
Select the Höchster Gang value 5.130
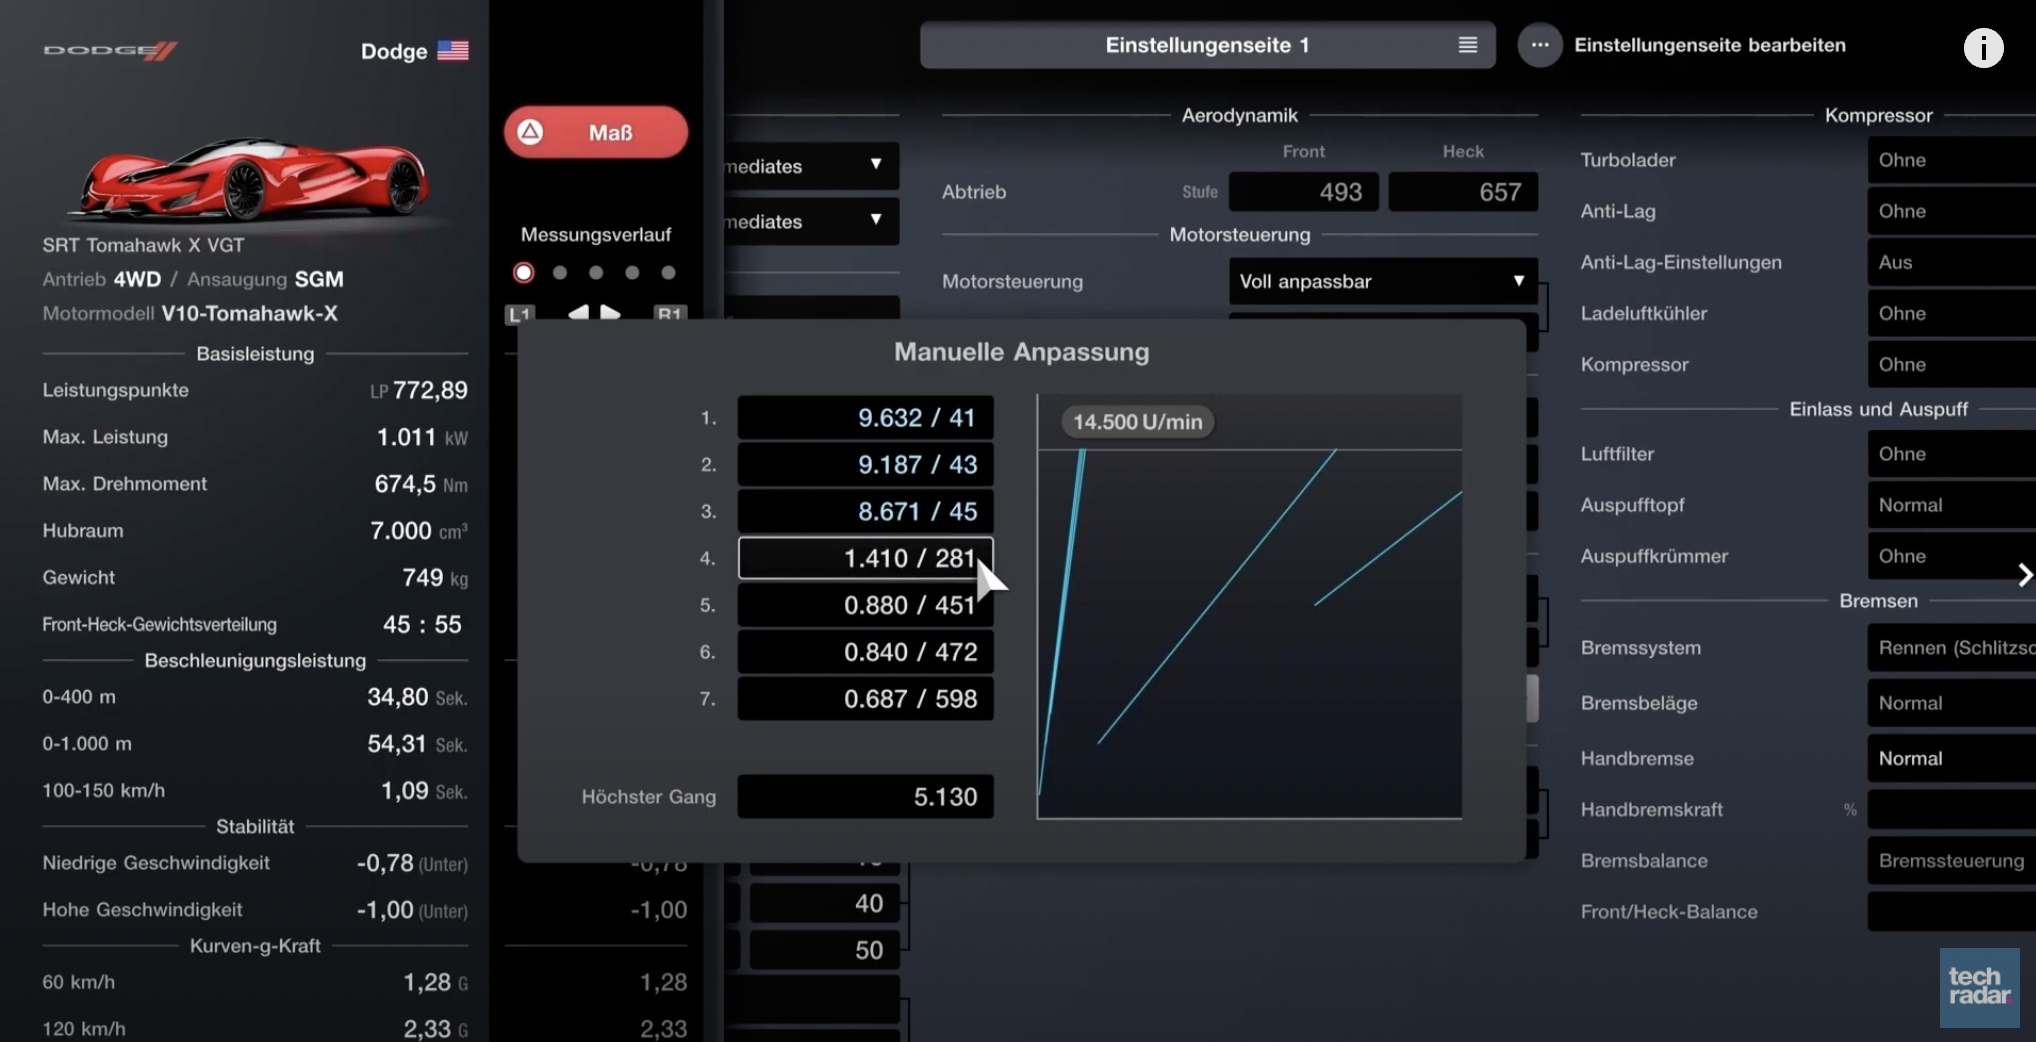point(866,797)
